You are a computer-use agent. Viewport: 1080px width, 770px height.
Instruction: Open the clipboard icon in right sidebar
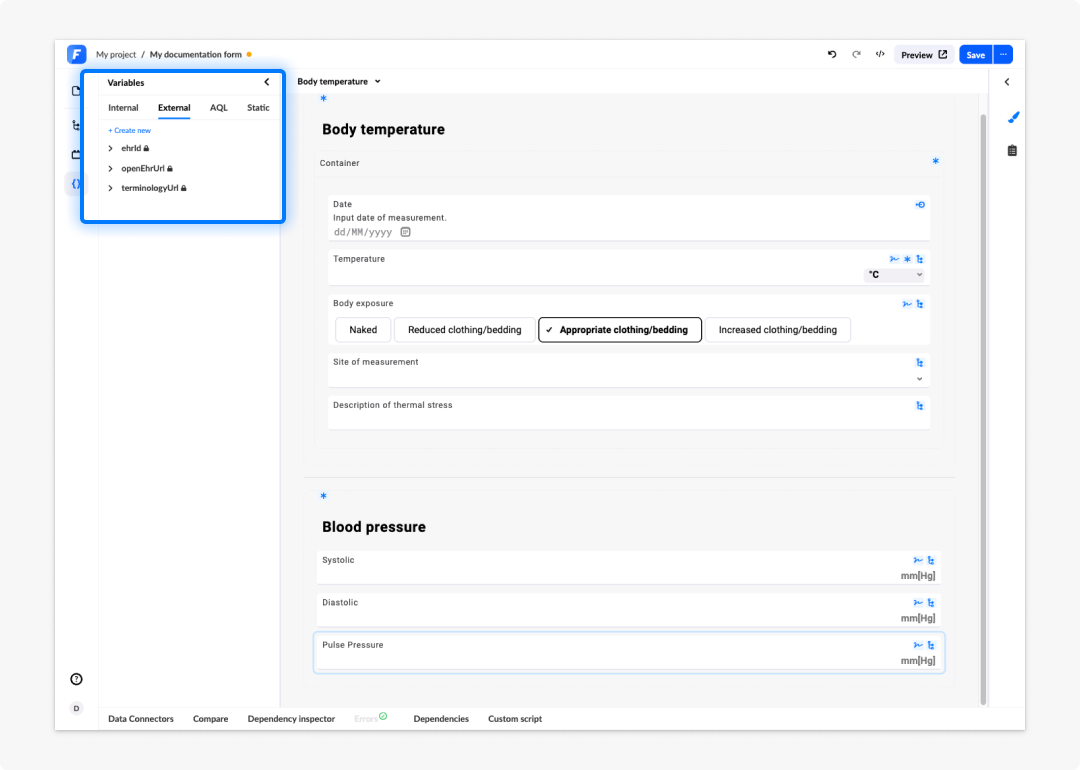tap(1012, 150)
